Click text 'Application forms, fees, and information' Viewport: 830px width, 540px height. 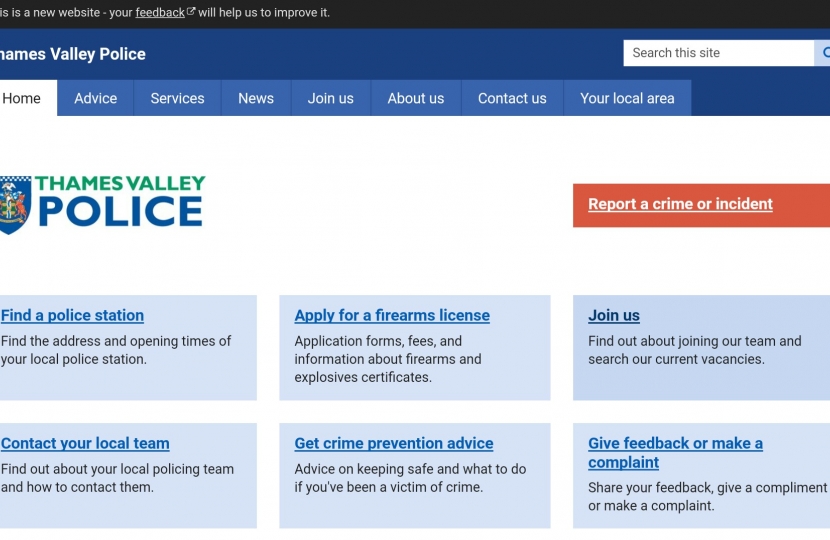click(388, 350)
